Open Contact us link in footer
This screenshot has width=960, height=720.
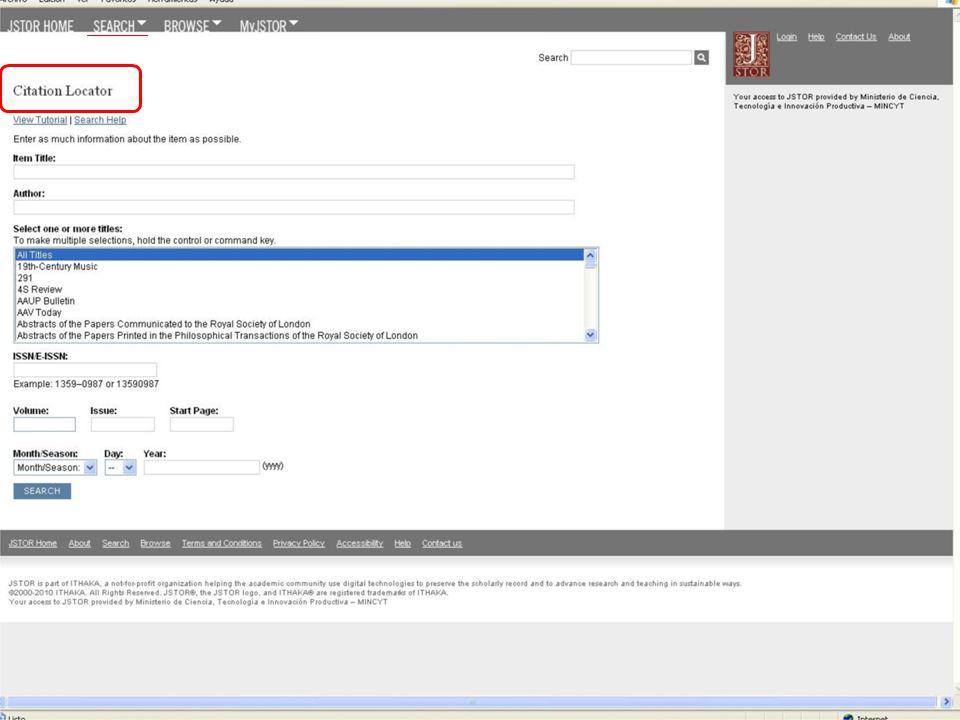(x=442, y=544)
